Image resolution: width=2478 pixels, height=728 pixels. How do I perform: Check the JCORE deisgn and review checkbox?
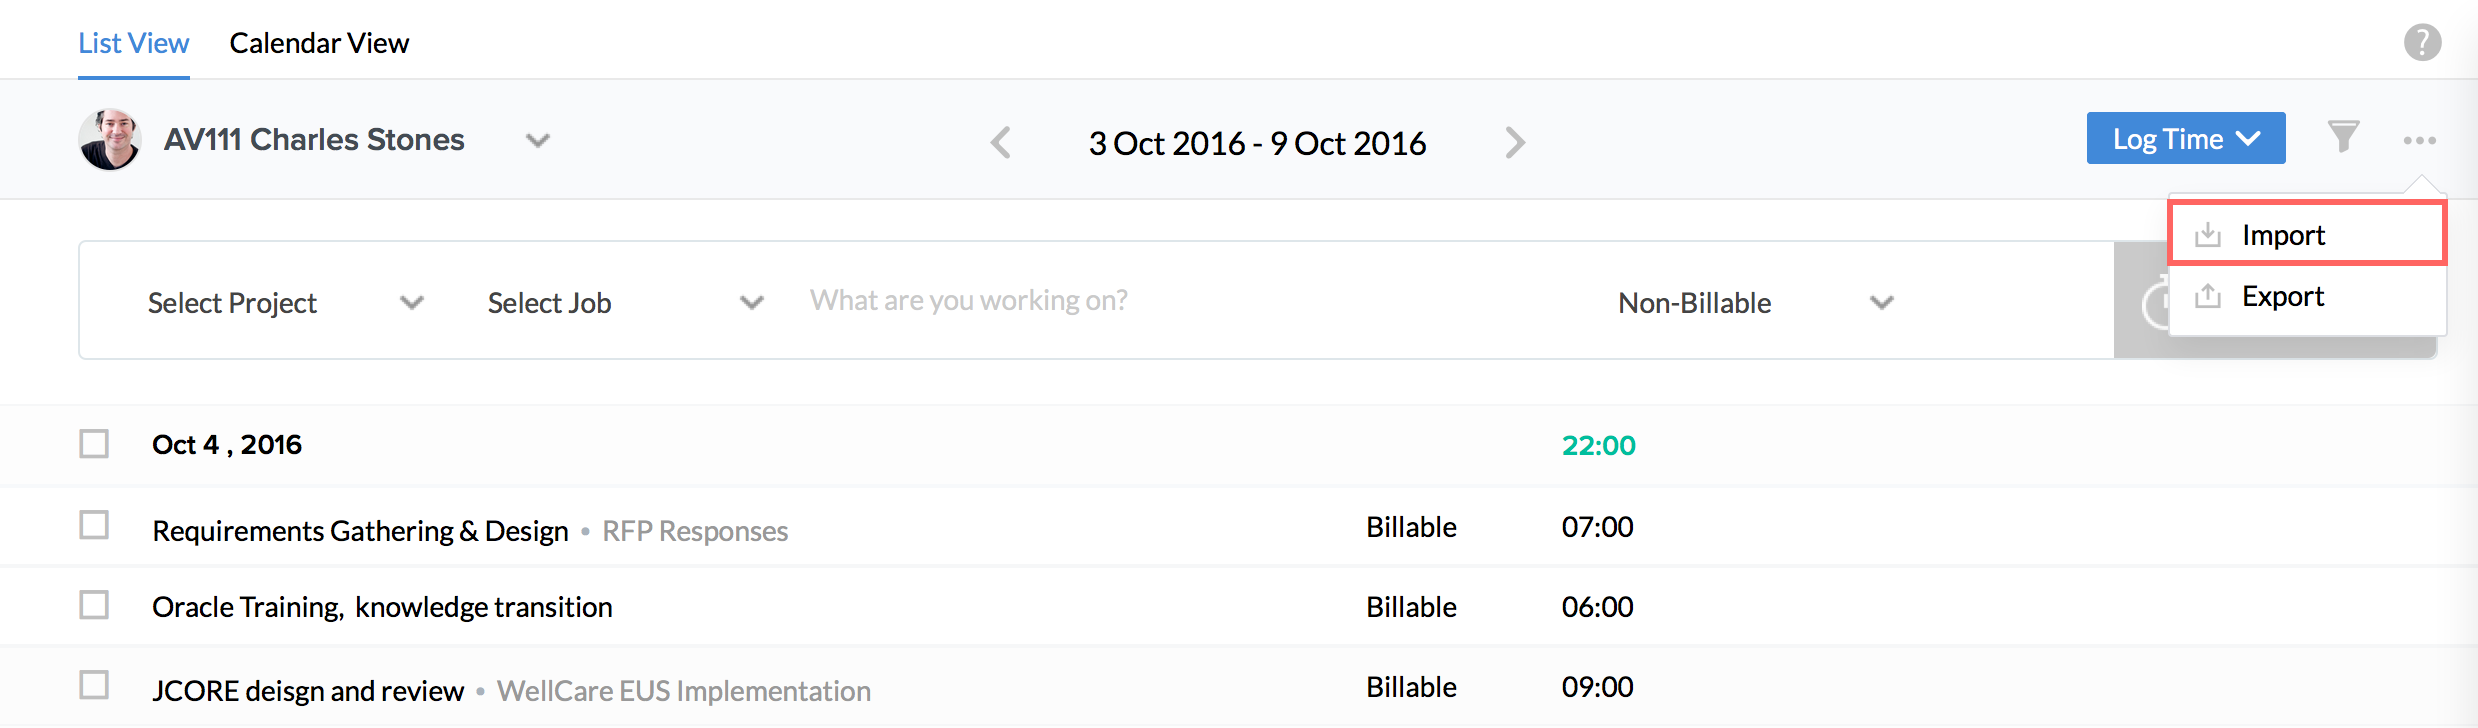pyautogui.click(x=94, y=685)
